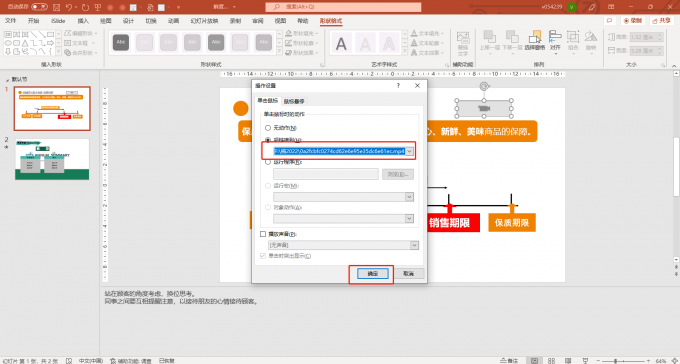
Task: Select 超链接到 radio button
Action: (x=268, y=140)
